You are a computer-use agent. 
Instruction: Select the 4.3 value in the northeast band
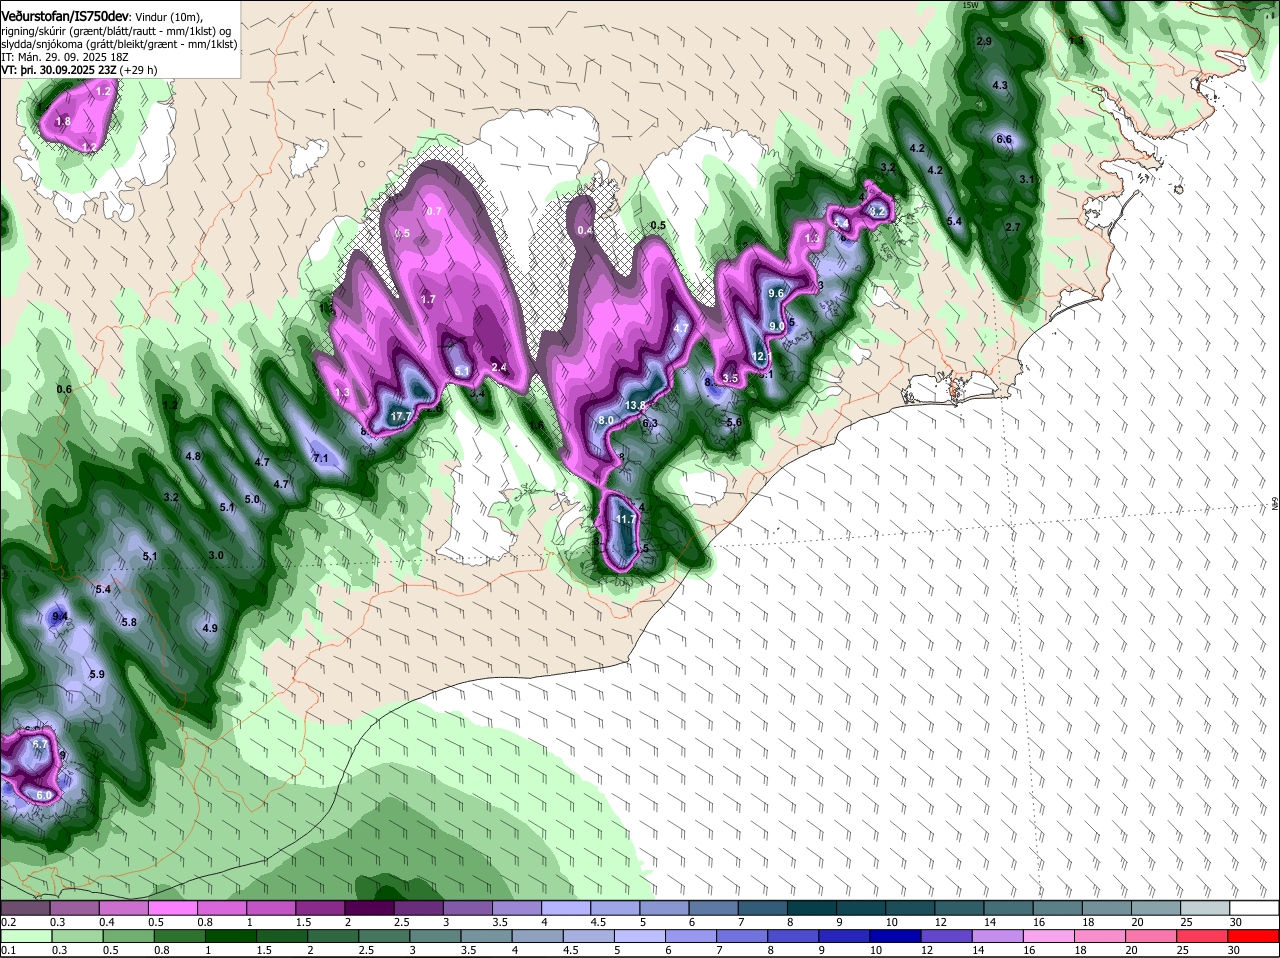point(1000,85)
